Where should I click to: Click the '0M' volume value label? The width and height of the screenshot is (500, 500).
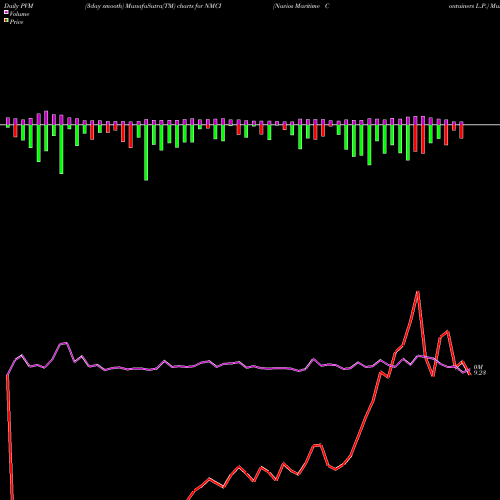click(x=478, y=367)
